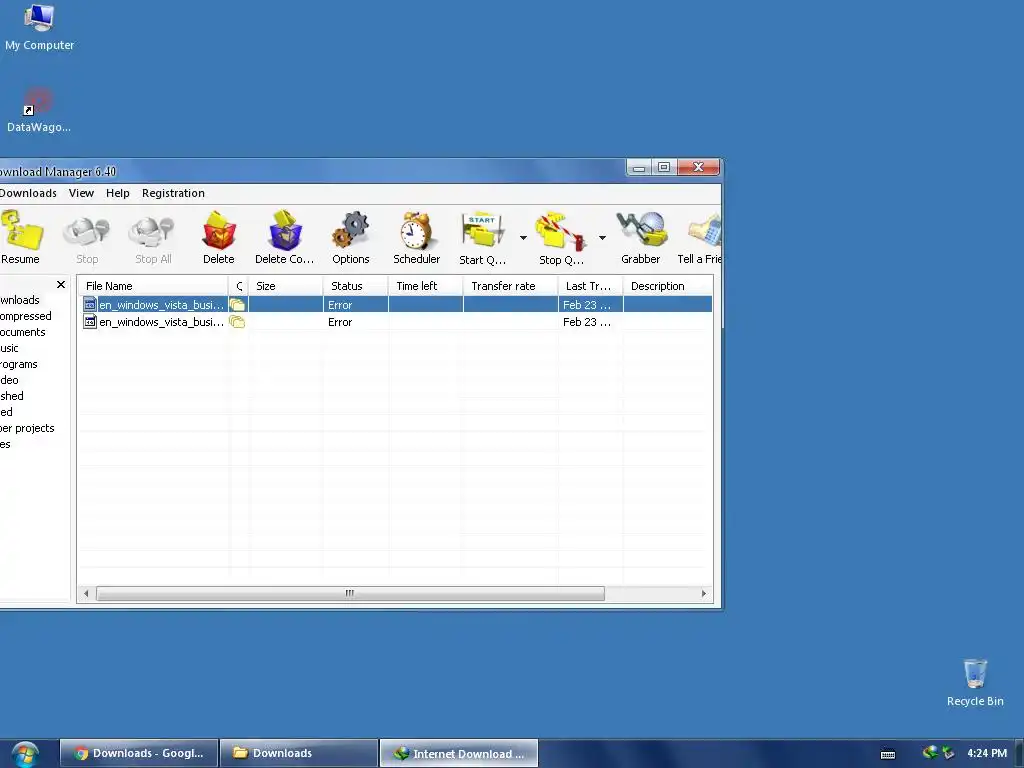The image size is (1024, 768).
Task: Close the categories side panel
Action: tap(61, 285)
